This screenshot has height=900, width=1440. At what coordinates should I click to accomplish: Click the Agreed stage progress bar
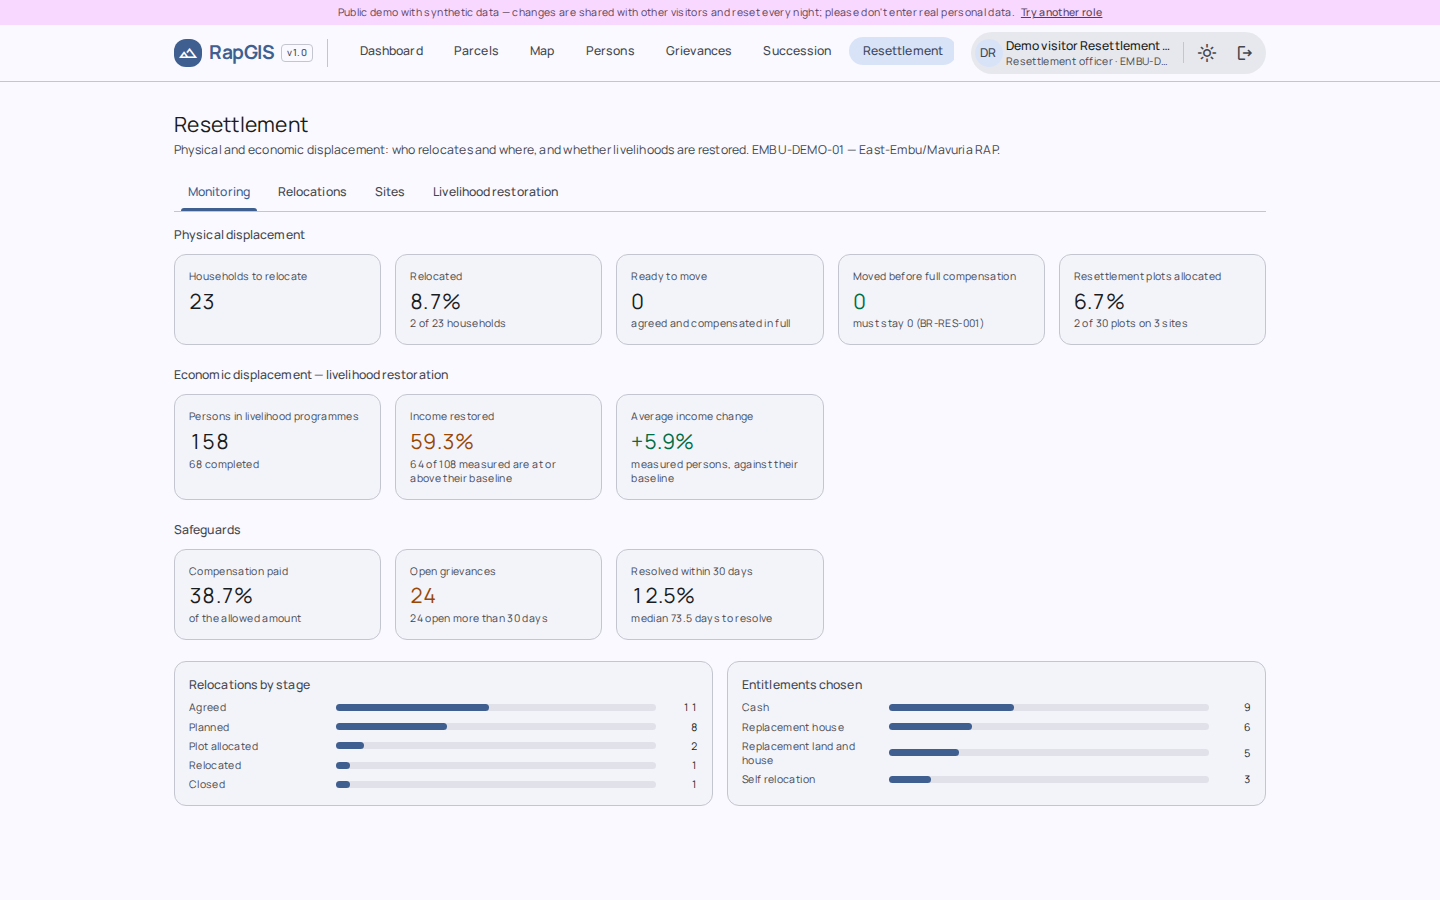(x=496, y=708)
